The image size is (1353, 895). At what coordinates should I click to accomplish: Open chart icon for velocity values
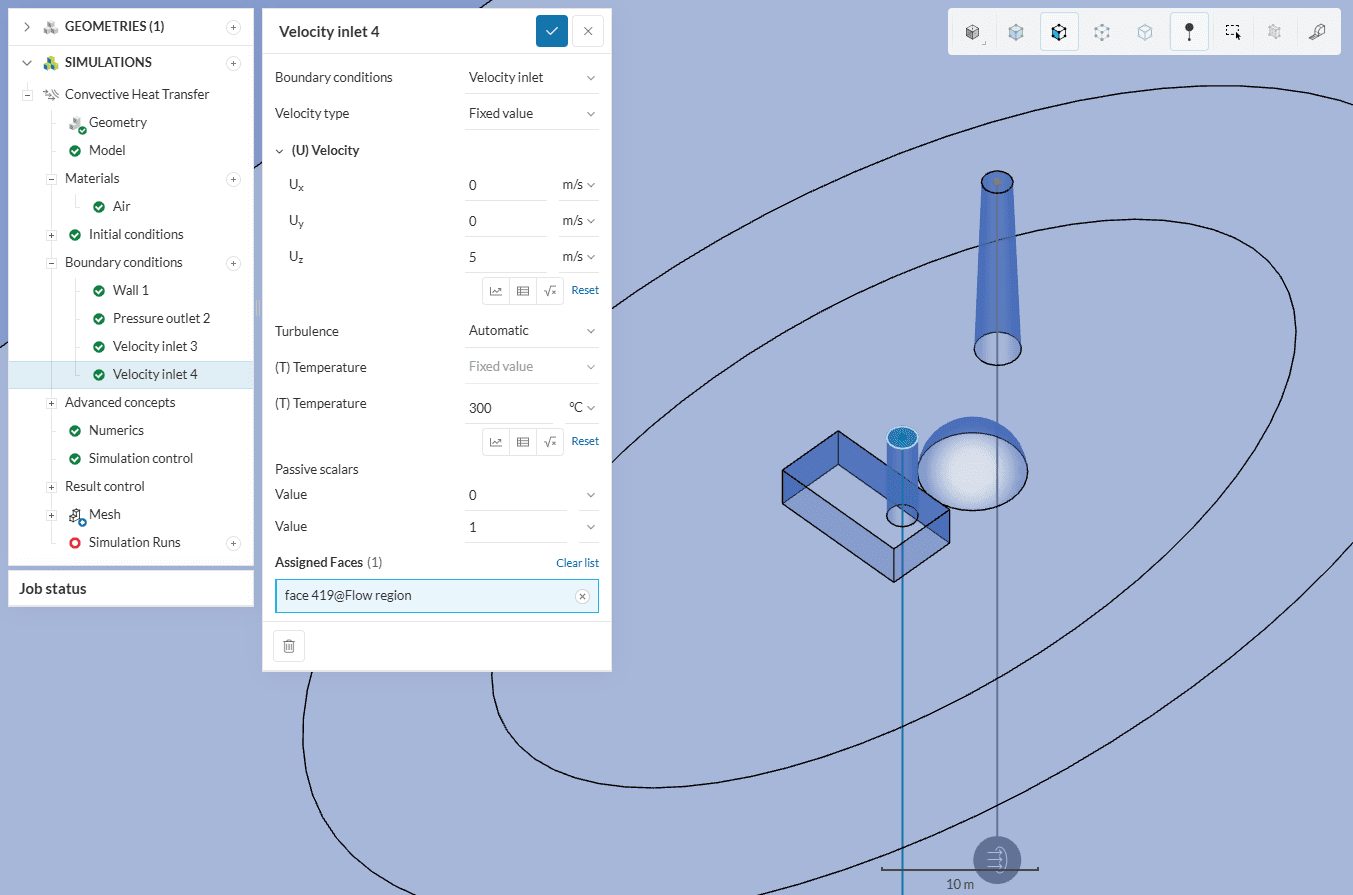pyautogui.click(x=496, y=290)
